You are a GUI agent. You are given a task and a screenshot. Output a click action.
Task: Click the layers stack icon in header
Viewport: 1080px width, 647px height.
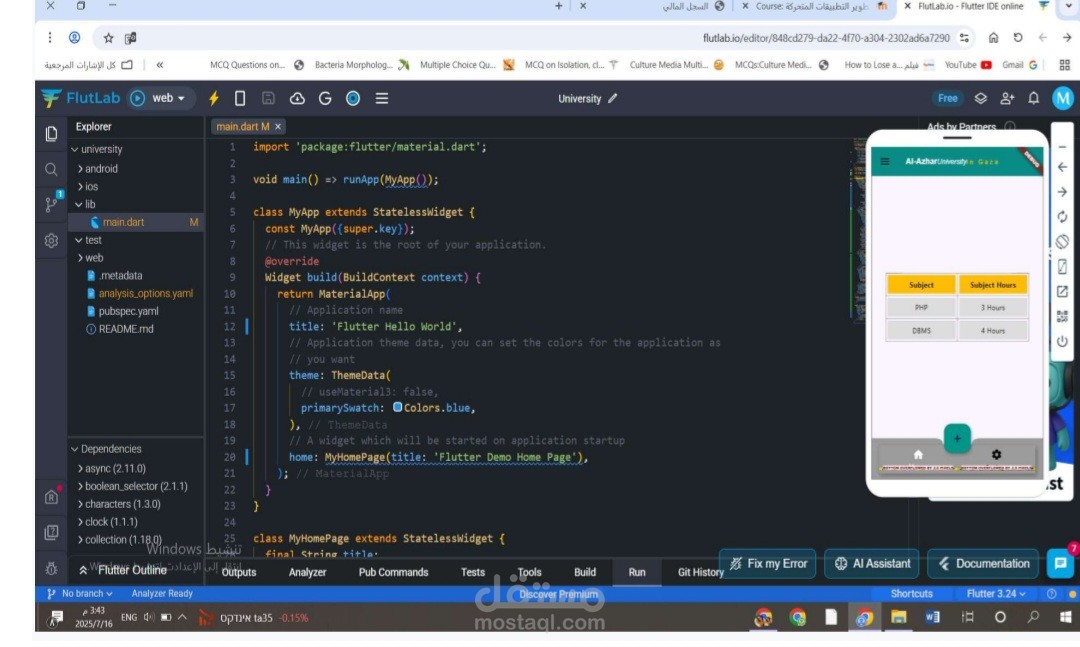click(x=980, y=99)
